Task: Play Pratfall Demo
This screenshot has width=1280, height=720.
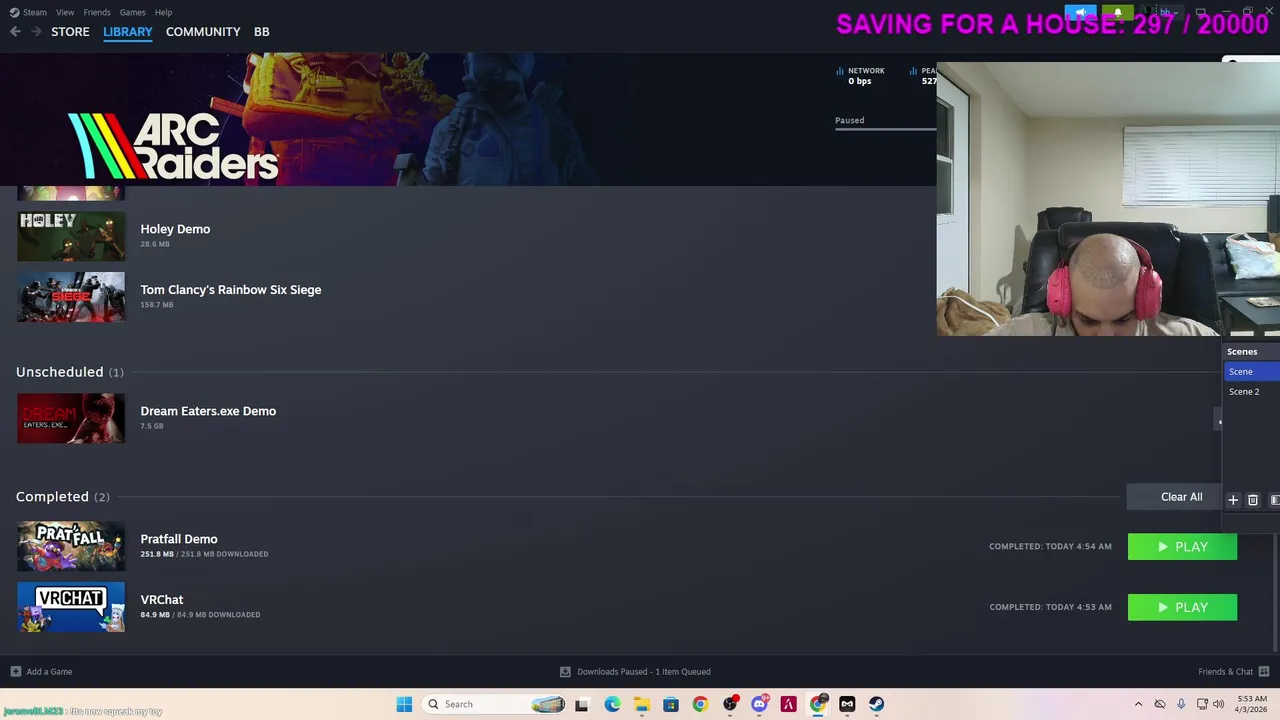Action: tap(1182, 547)
